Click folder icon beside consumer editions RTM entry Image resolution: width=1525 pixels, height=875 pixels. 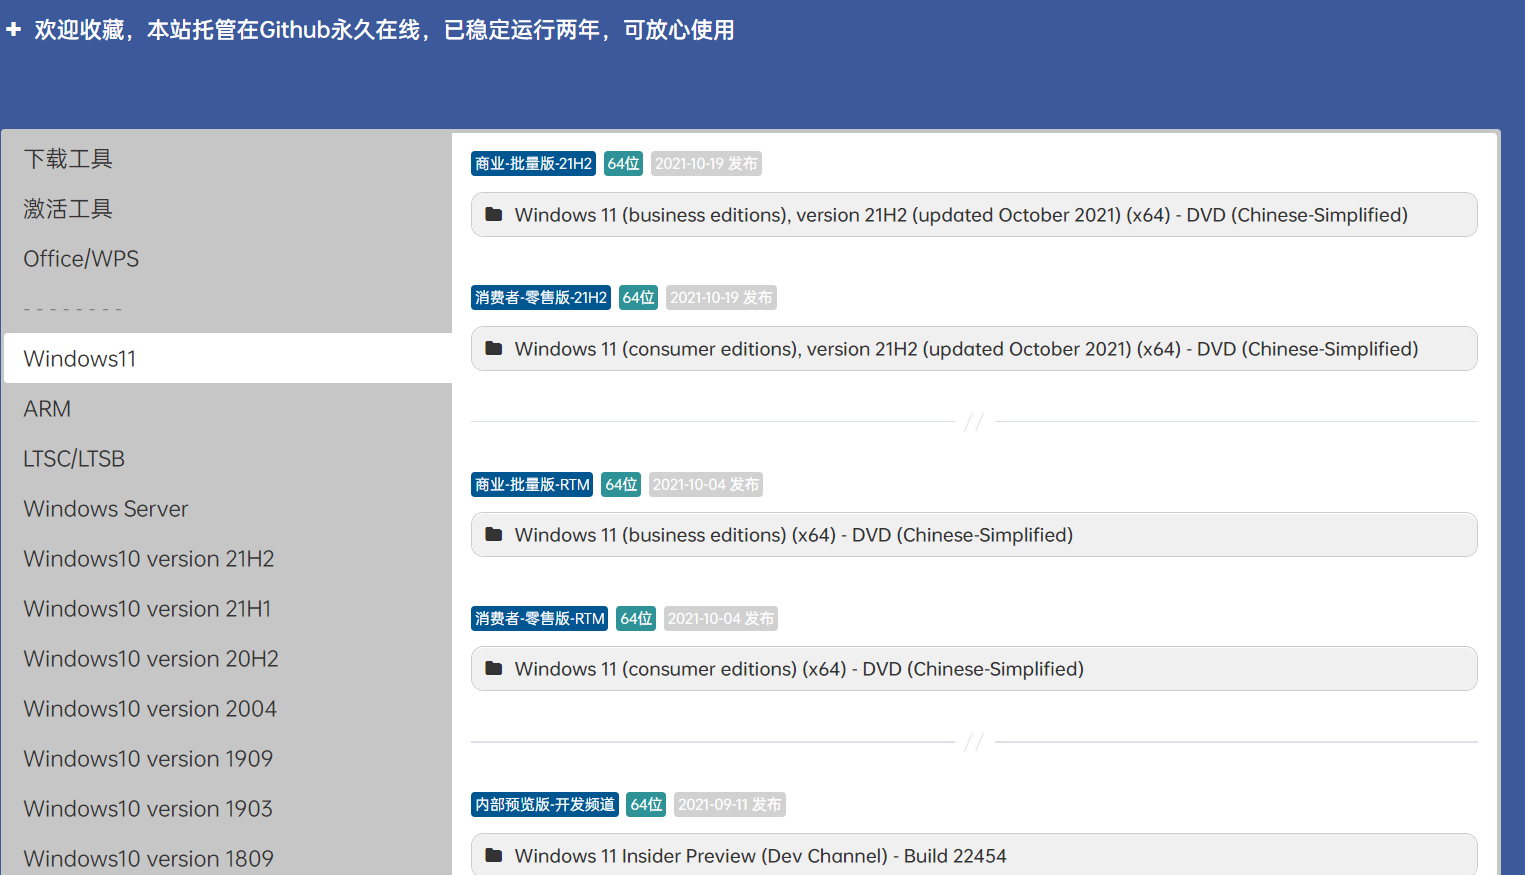[494, 668]
